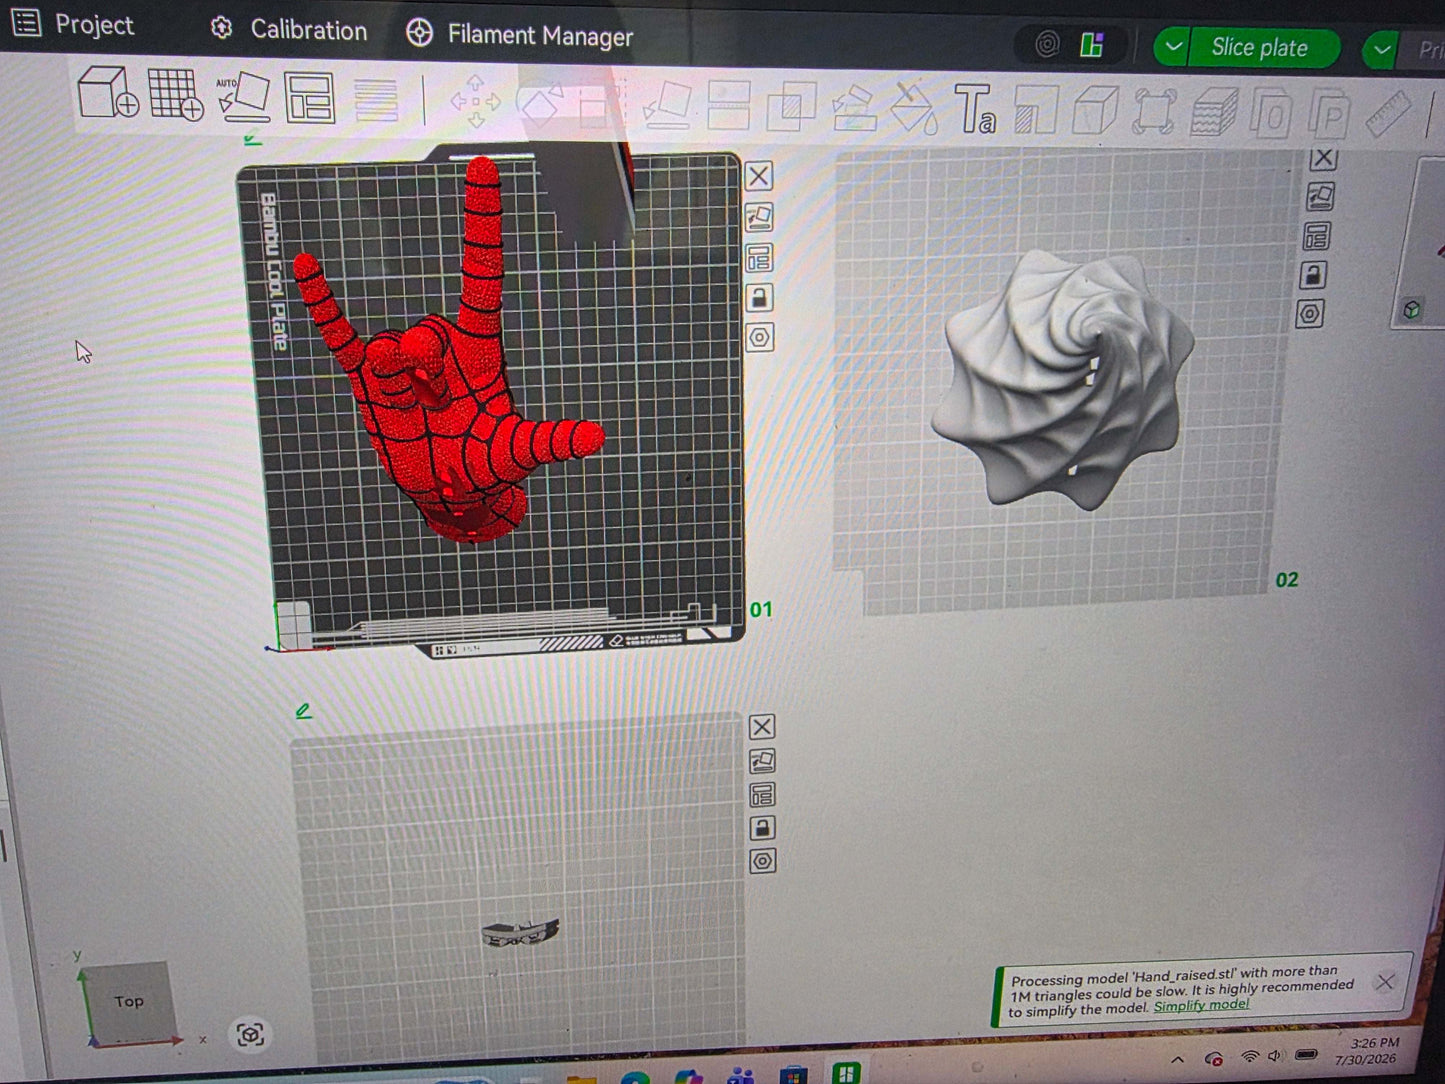Open the Filament Manager tab
Viewport: 1445px width, 1084px height.
[520, 35]
